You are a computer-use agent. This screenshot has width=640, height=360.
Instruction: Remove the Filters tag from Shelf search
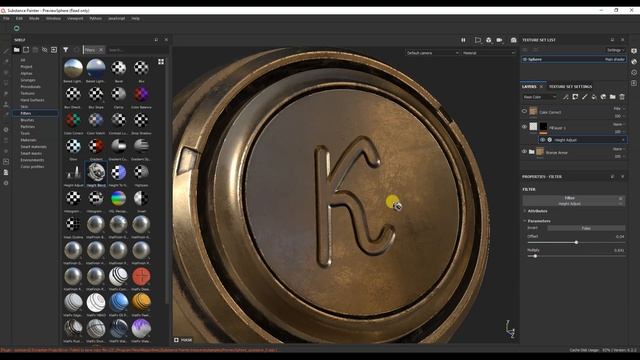coord(101,50)
